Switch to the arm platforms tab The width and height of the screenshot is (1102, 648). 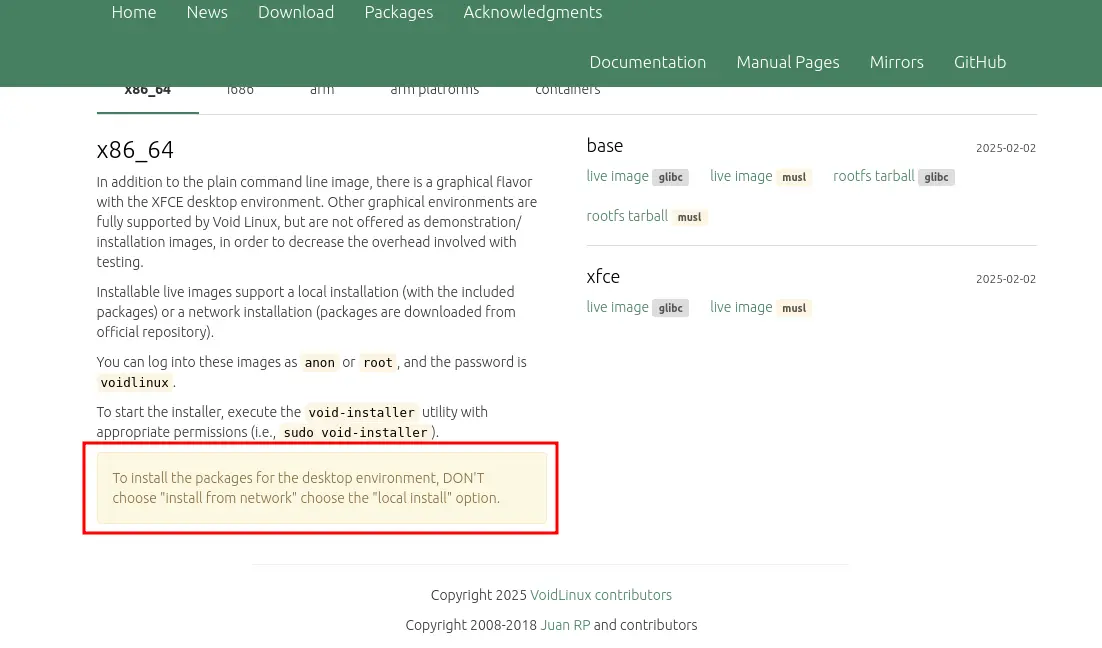pyautogui.click(x=434, y=92)
